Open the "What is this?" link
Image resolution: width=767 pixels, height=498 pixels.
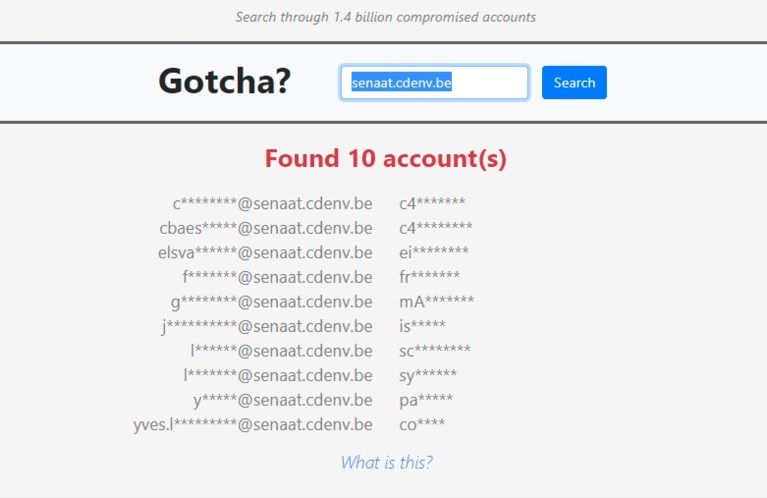point(386,462)
